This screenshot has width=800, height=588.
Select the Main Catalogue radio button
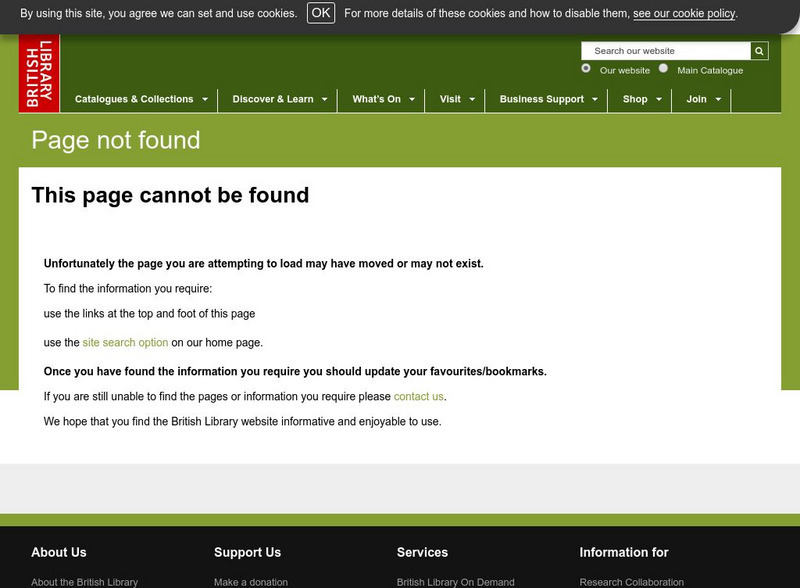[663, 68]
